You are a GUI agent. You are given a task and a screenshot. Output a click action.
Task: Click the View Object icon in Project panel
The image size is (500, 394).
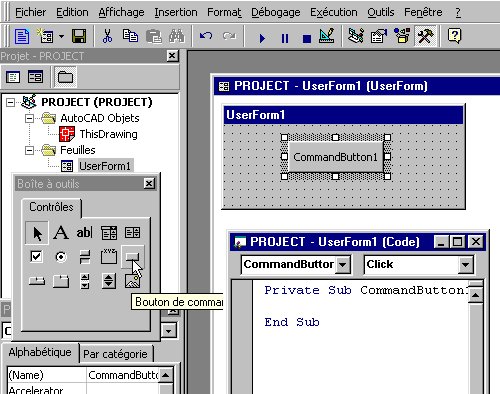[x=35, y=77]
